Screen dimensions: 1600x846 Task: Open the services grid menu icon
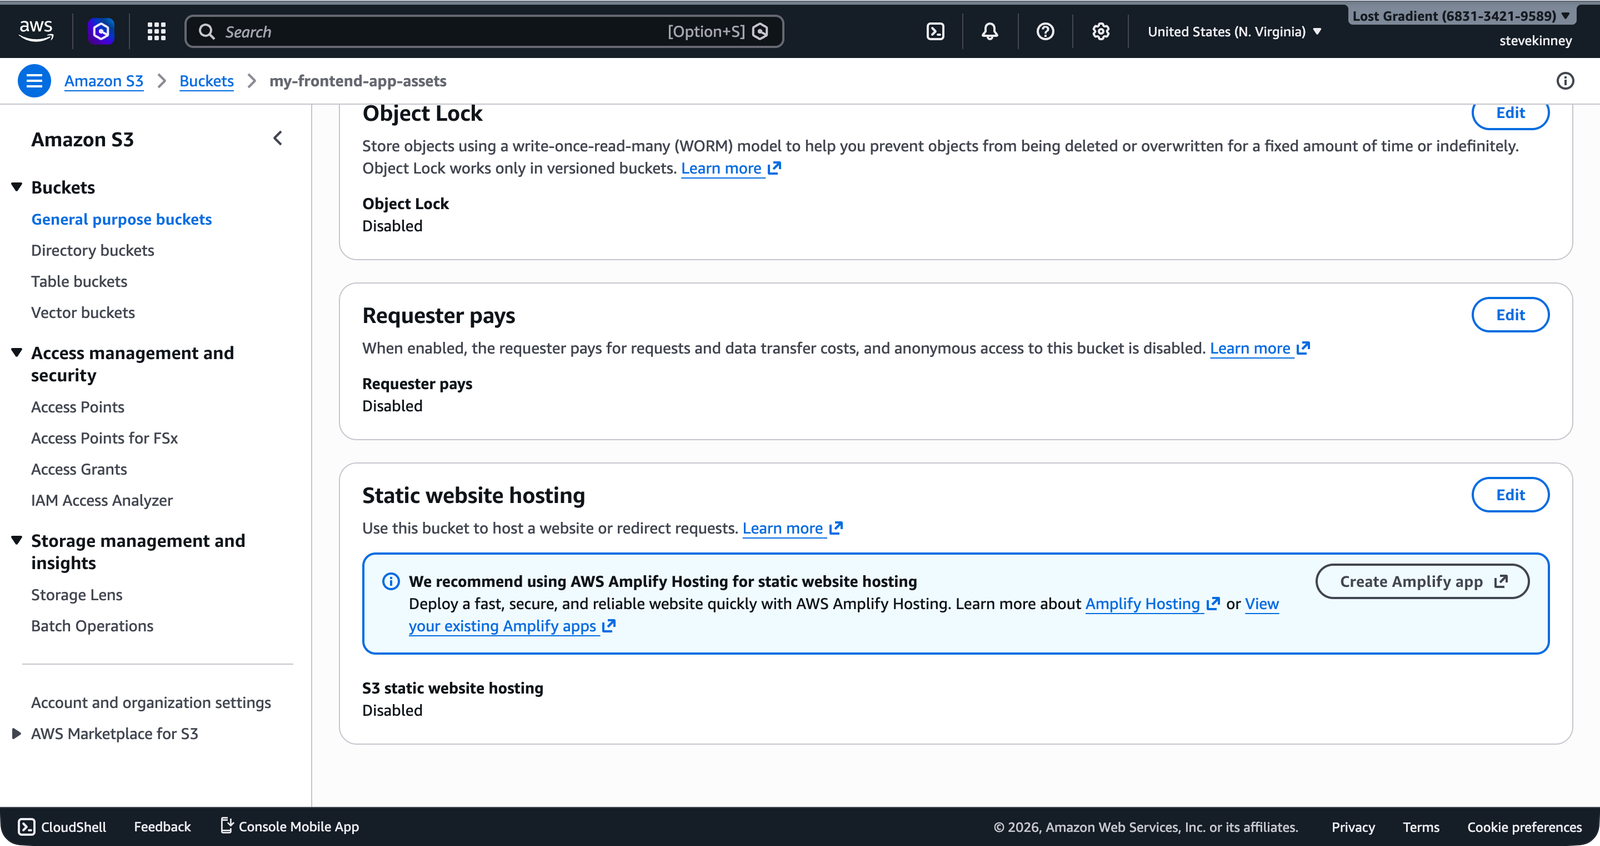(156, 32)
